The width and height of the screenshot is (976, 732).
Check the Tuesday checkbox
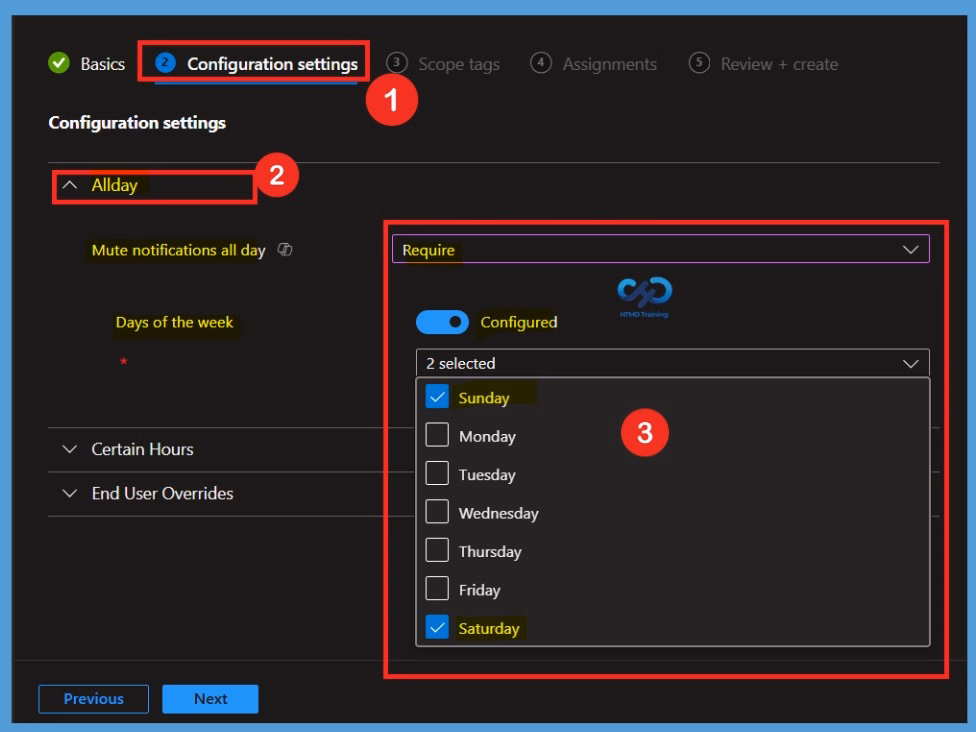coord(437,474)
